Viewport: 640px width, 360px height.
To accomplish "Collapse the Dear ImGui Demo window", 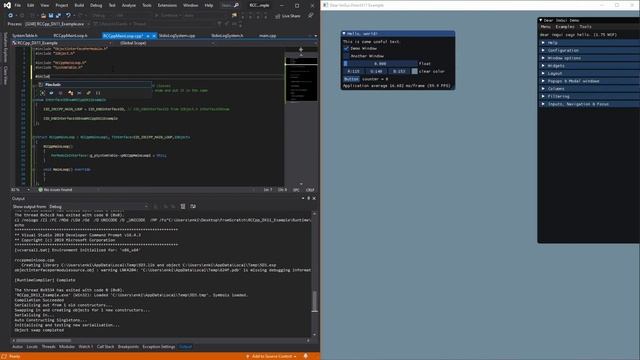I will tap(541, 20).
